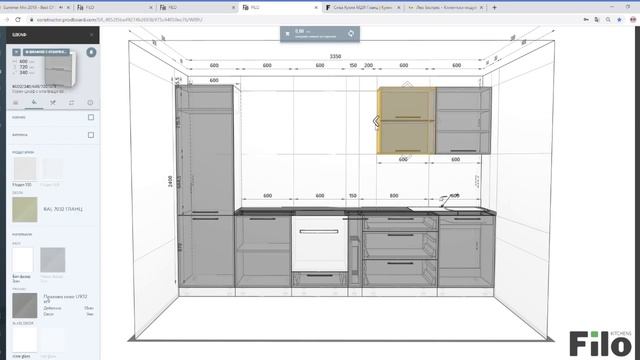Switch to the second FILO browser tab
Screen dimensions: 640x360
(x=197, y=7)
